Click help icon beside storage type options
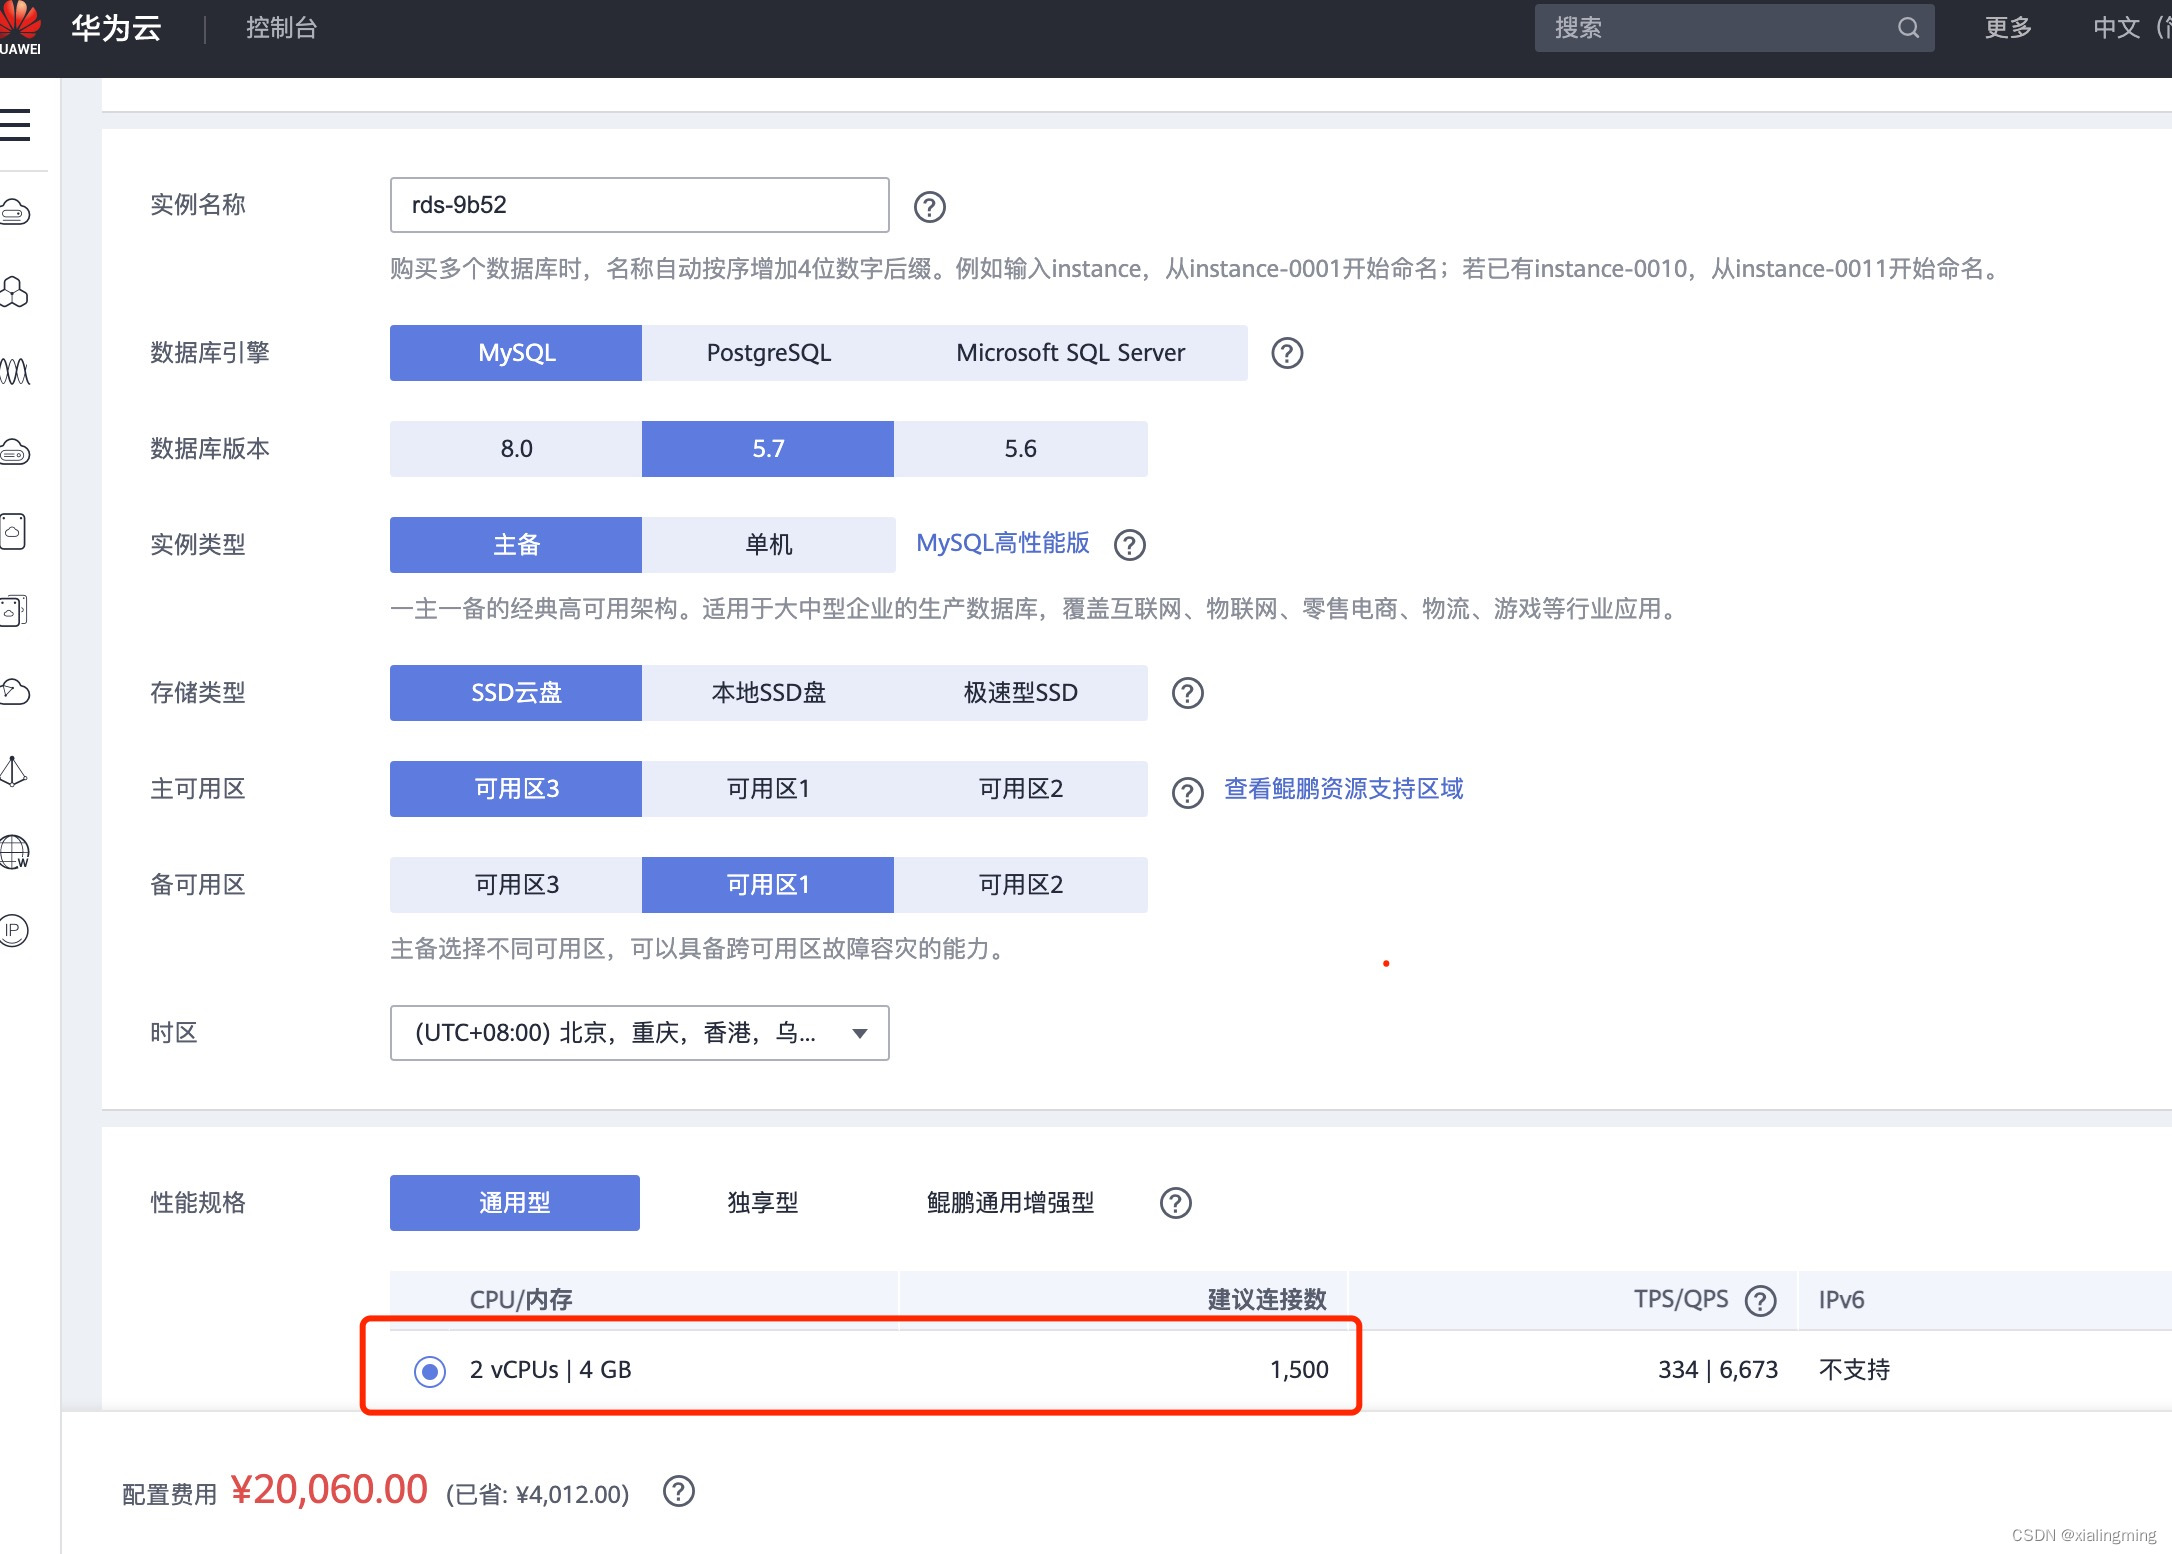Image resolution: width=2172 pixels, height=1554 pixels. 1188,693
